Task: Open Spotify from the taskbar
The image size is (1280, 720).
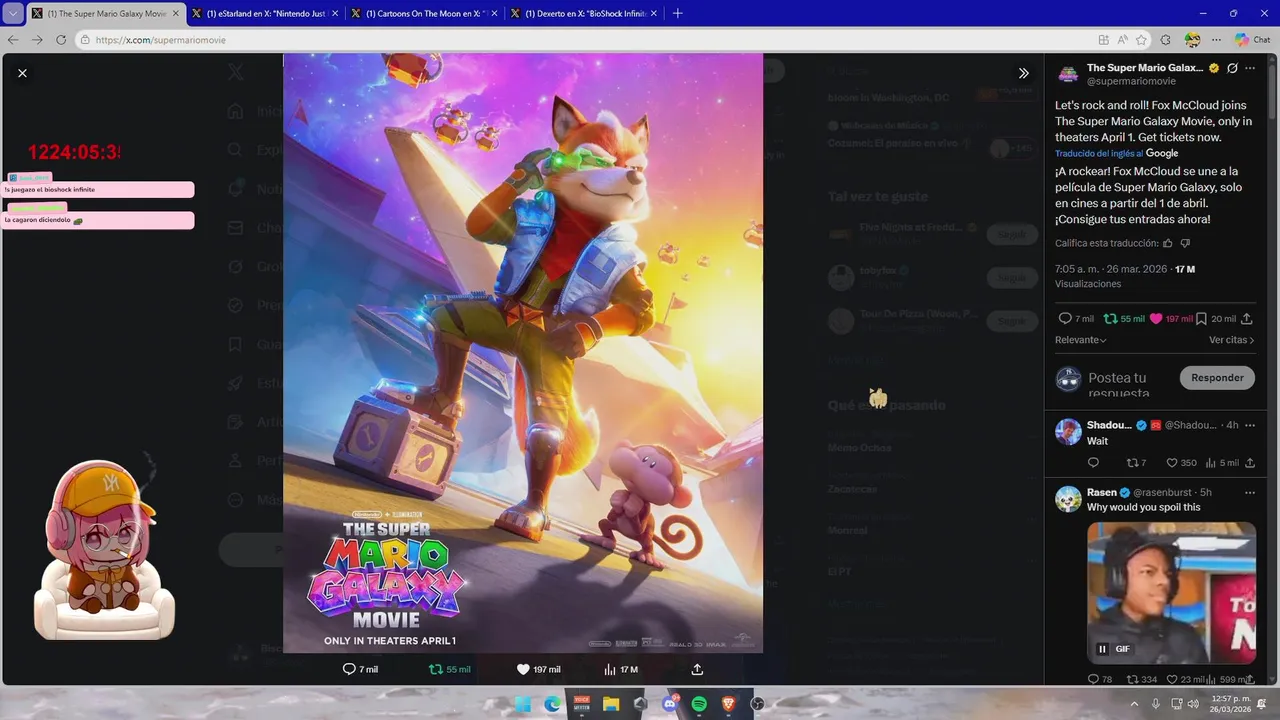Action: point(699,704)
